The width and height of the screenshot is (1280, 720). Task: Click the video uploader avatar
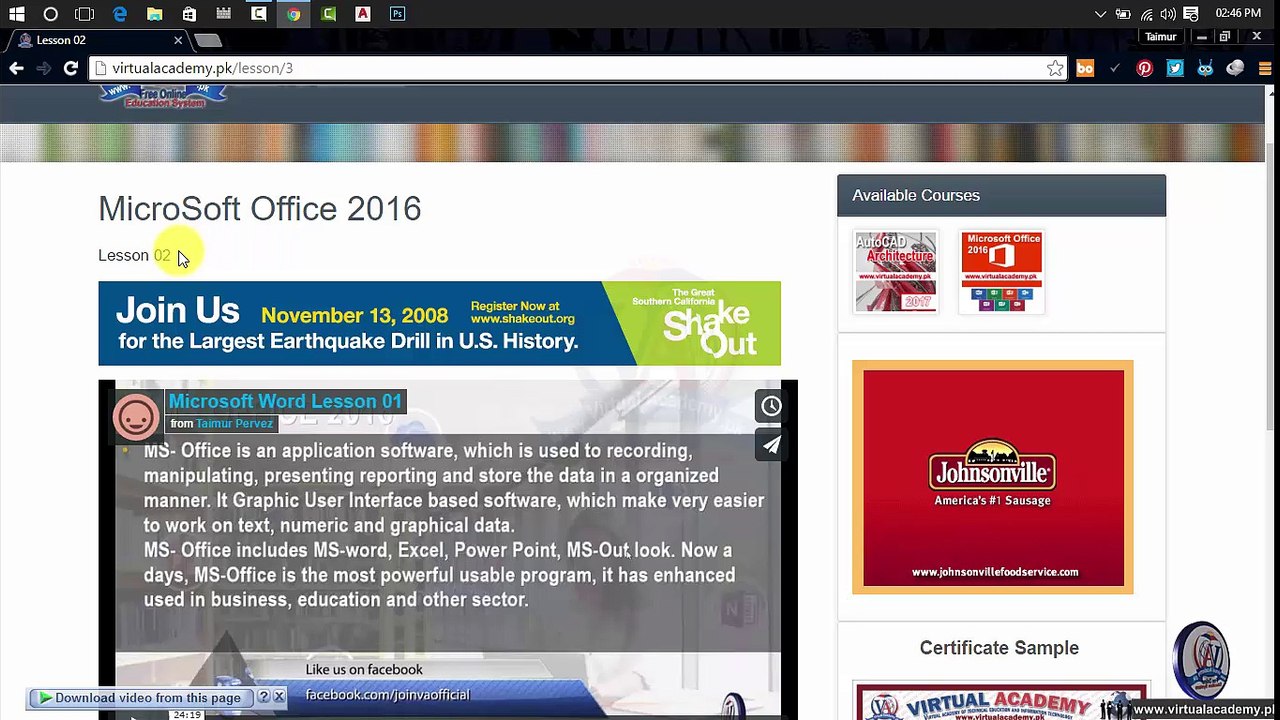coord(136,416)
